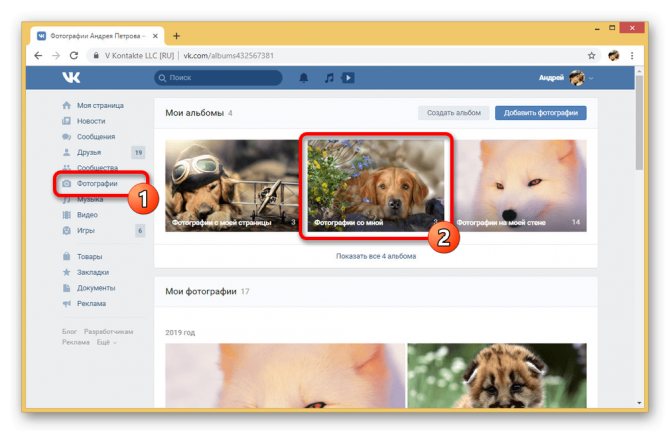The height and width of the screenshot is (434, 670).
Task: Reload the page with refresh icon
Action: click(x=74, y=56)
